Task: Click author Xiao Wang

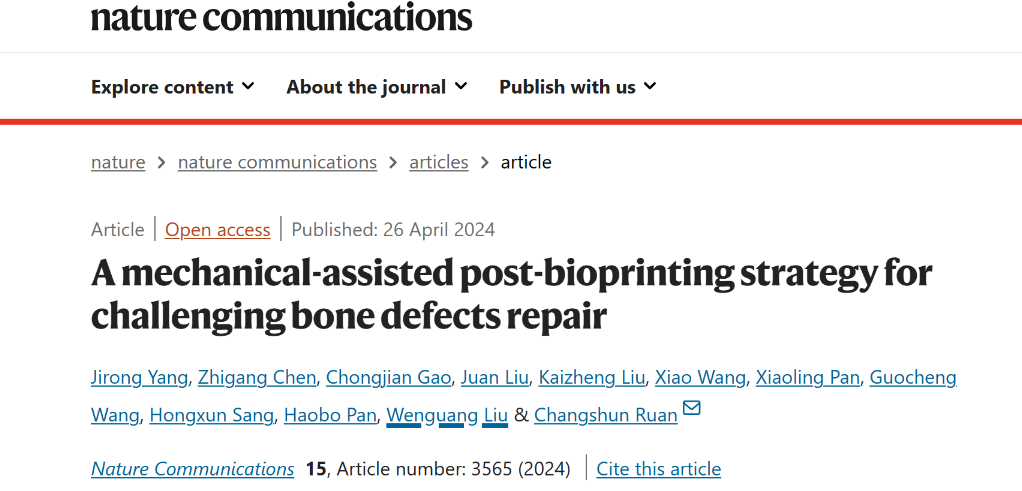Action: [x=700, y=377]
